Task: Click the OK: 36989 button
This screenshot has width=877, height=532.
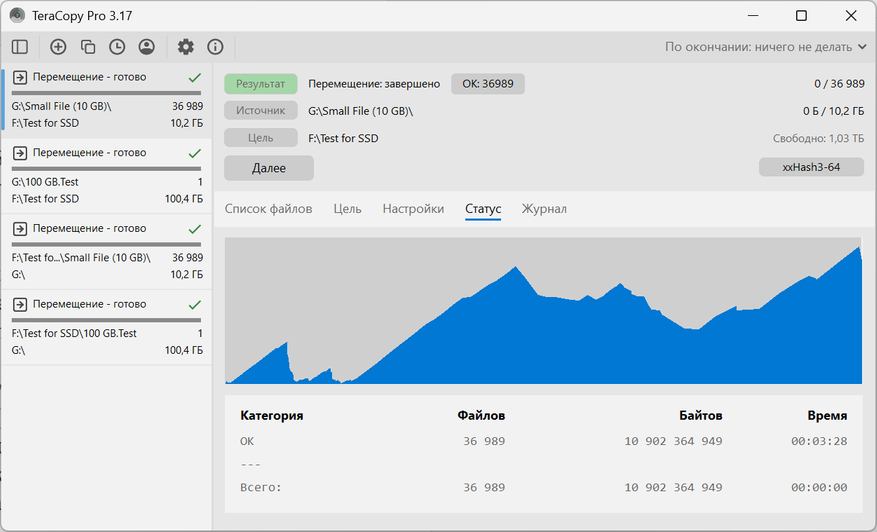Action: [488, 84]
